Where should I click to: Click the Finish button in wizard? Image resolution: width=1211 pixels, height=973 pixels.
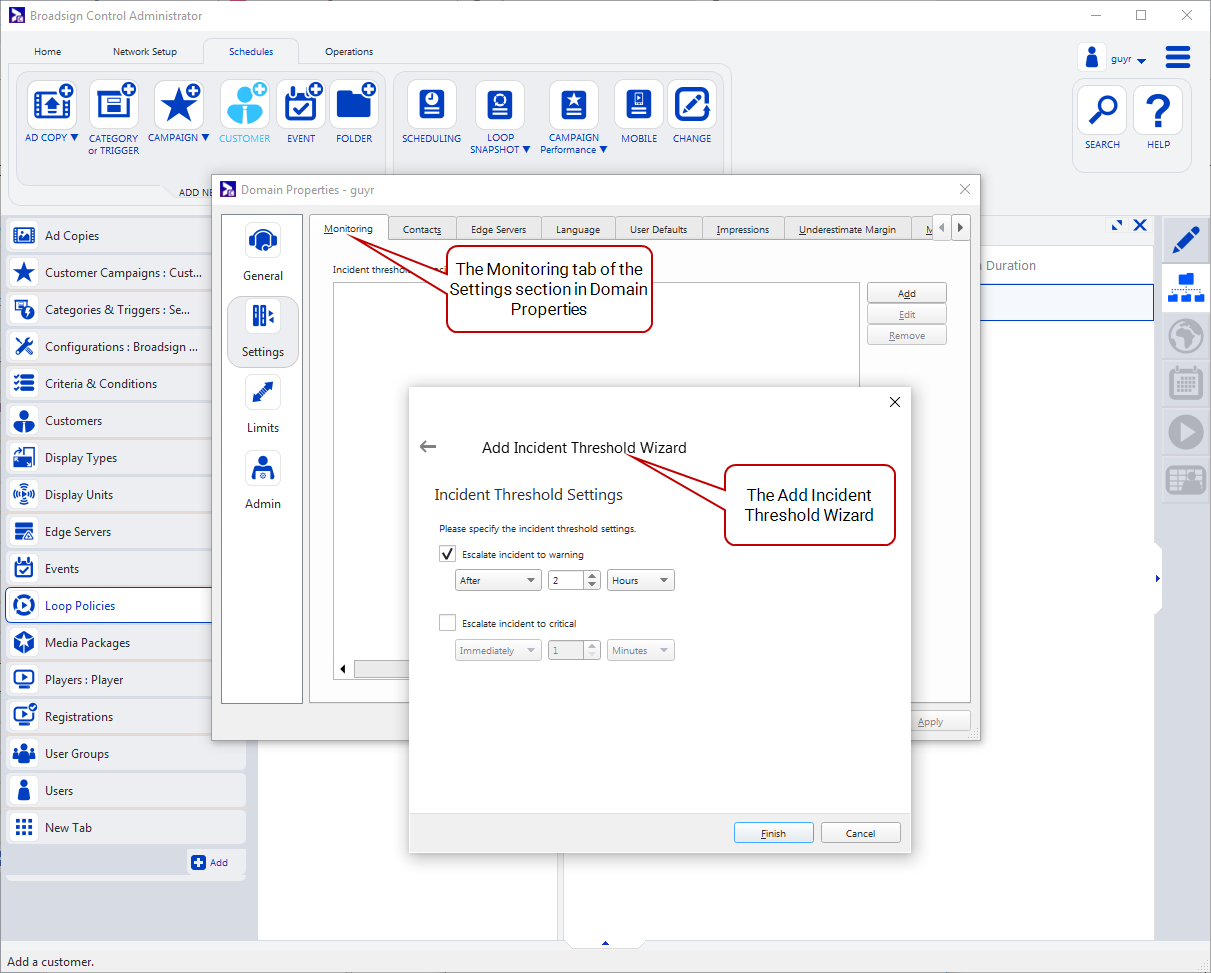(773, 833)
